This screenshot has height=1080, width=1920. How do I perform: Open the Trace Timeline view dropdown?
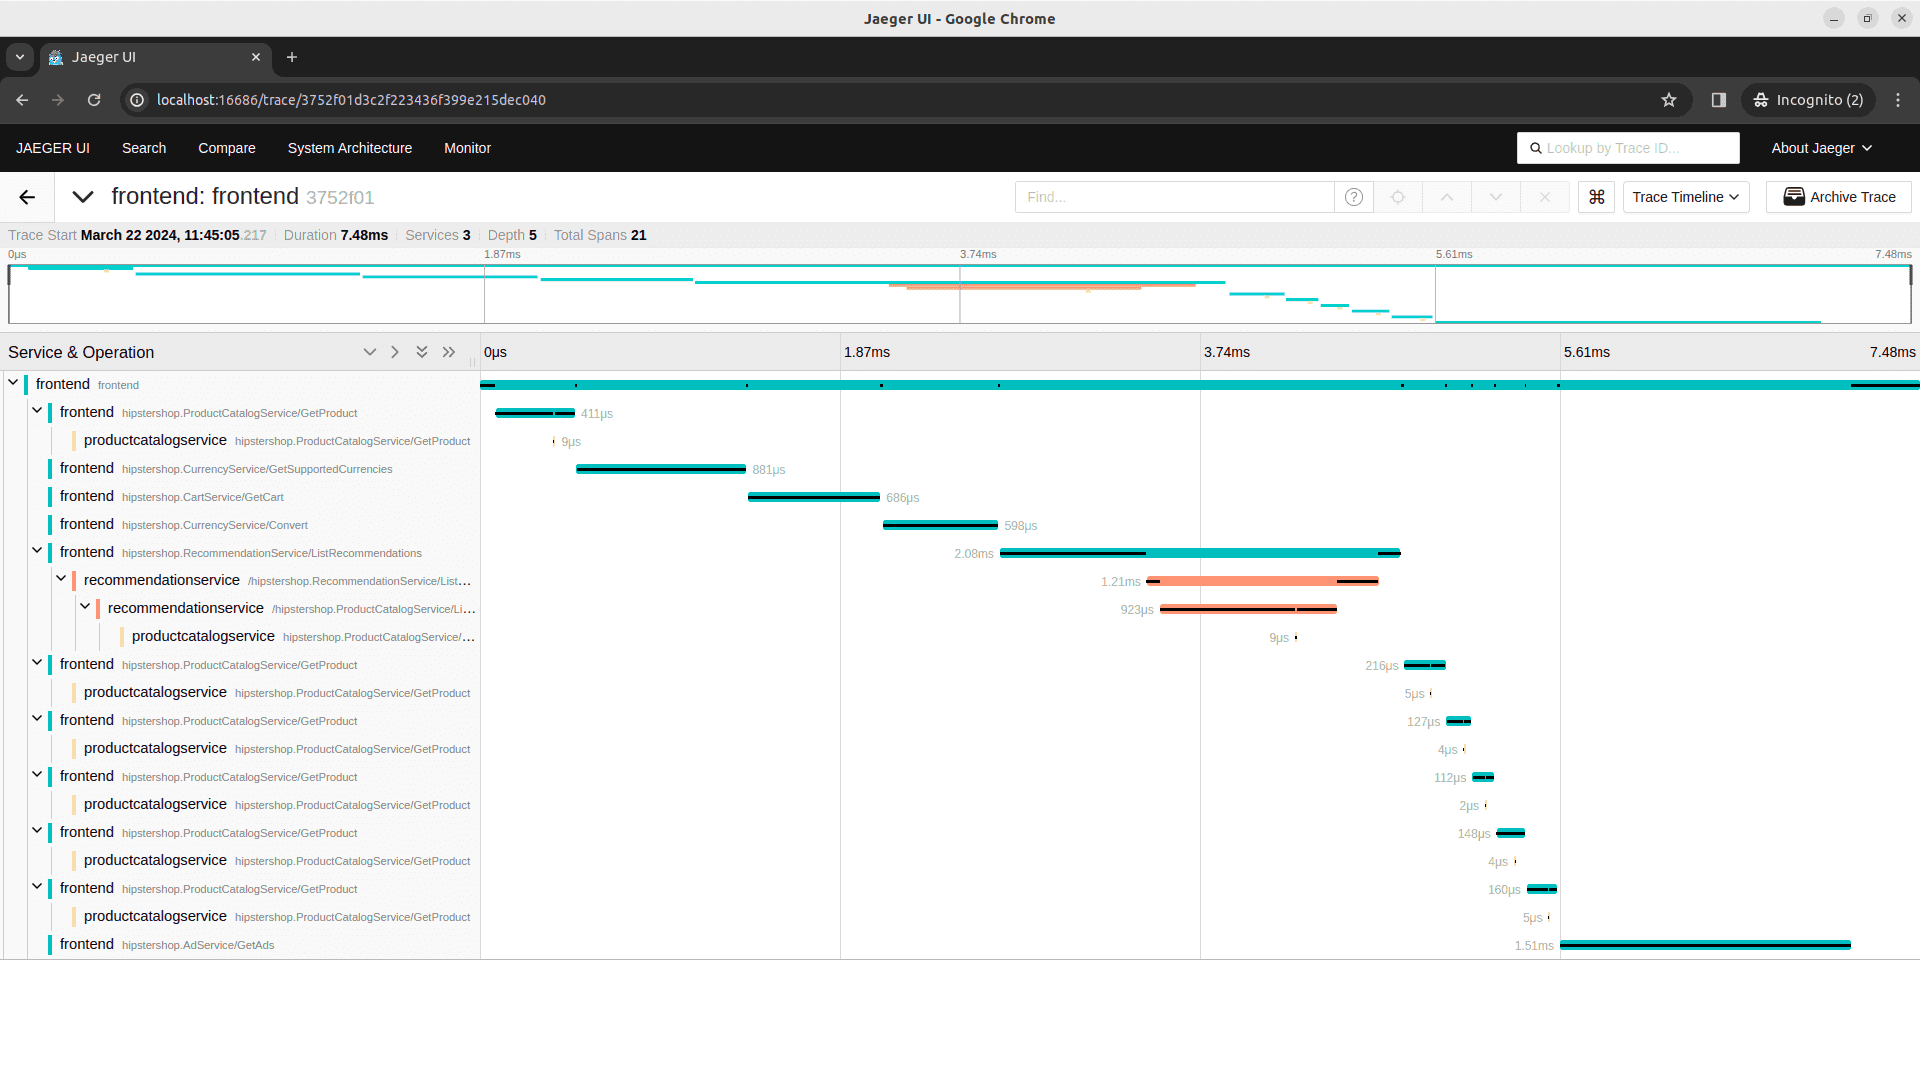[x=1685, y=197]
